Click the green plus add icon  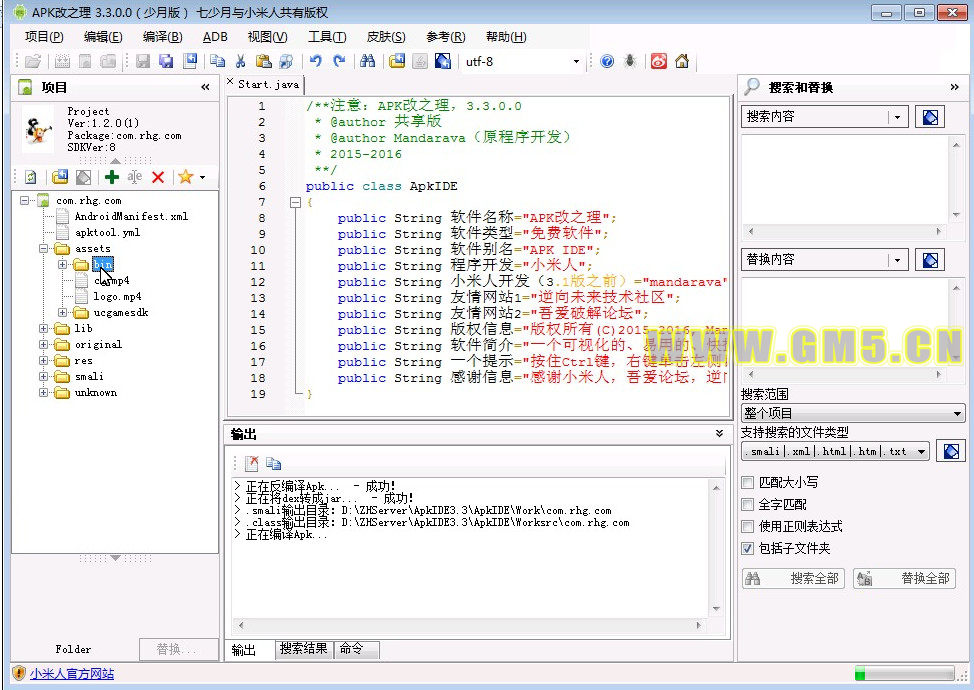click(111, 177)
